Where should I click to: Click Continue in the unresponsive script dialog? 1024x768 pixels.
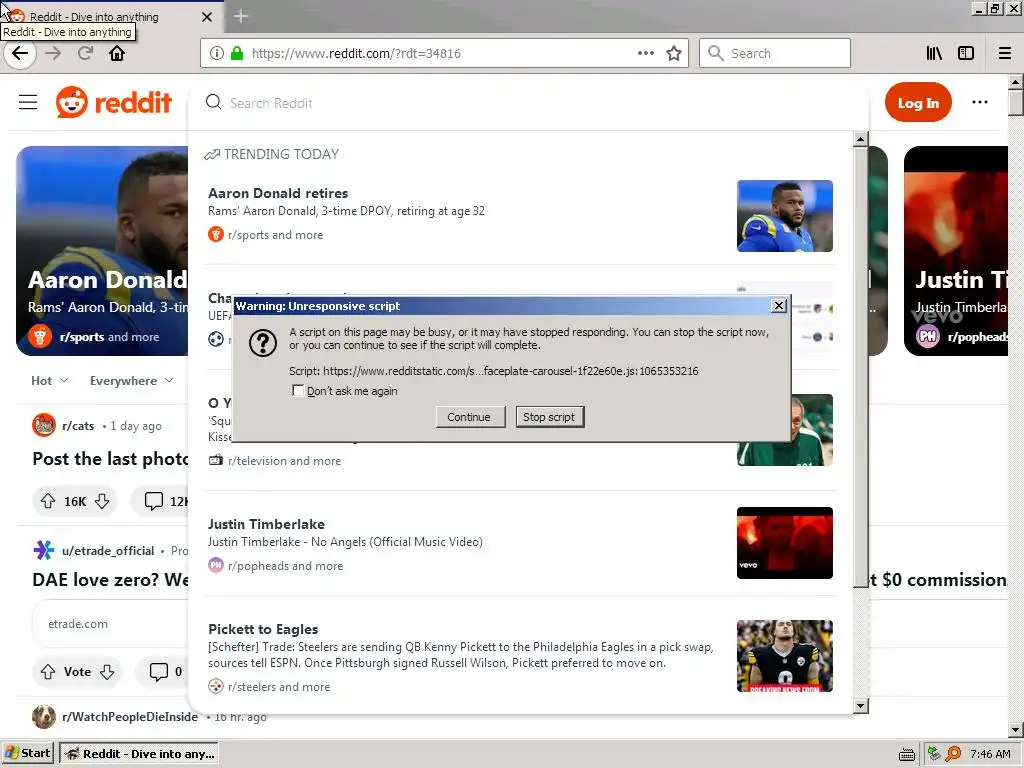point(470,417)
